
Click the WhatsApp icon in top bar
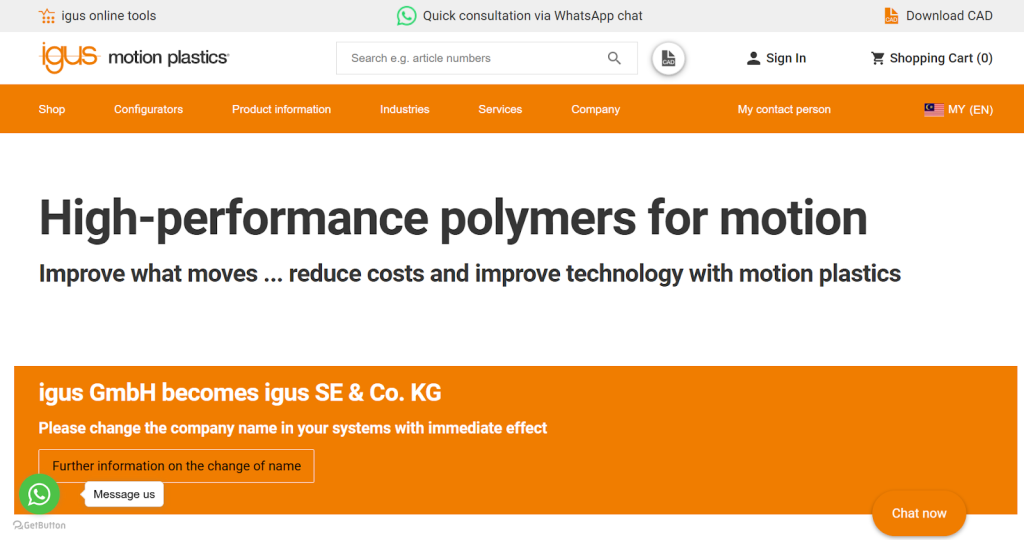(406, 16)
